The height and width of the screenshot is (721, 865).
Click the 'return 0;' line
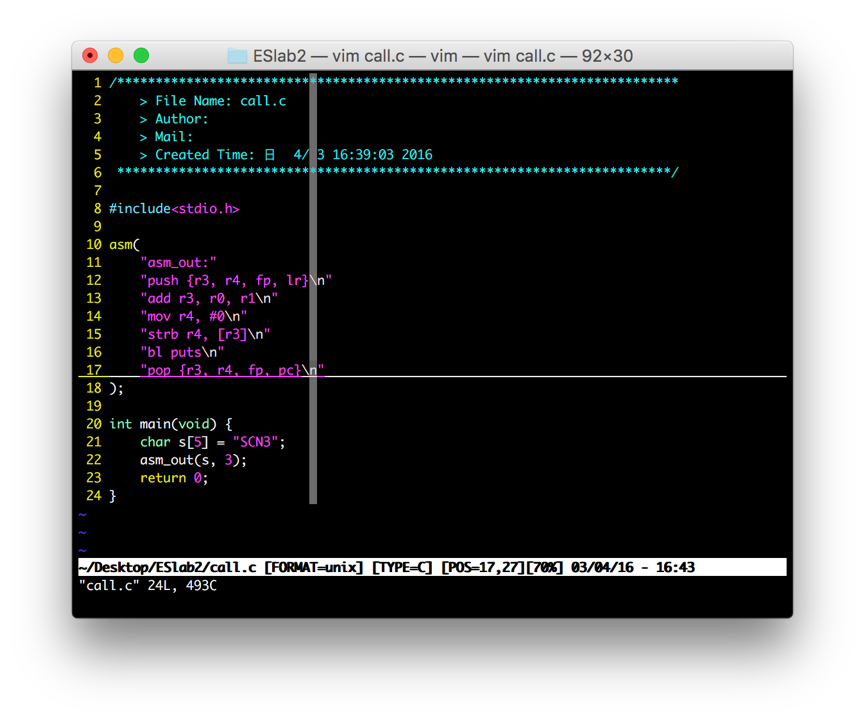click(x=174, y=478)
